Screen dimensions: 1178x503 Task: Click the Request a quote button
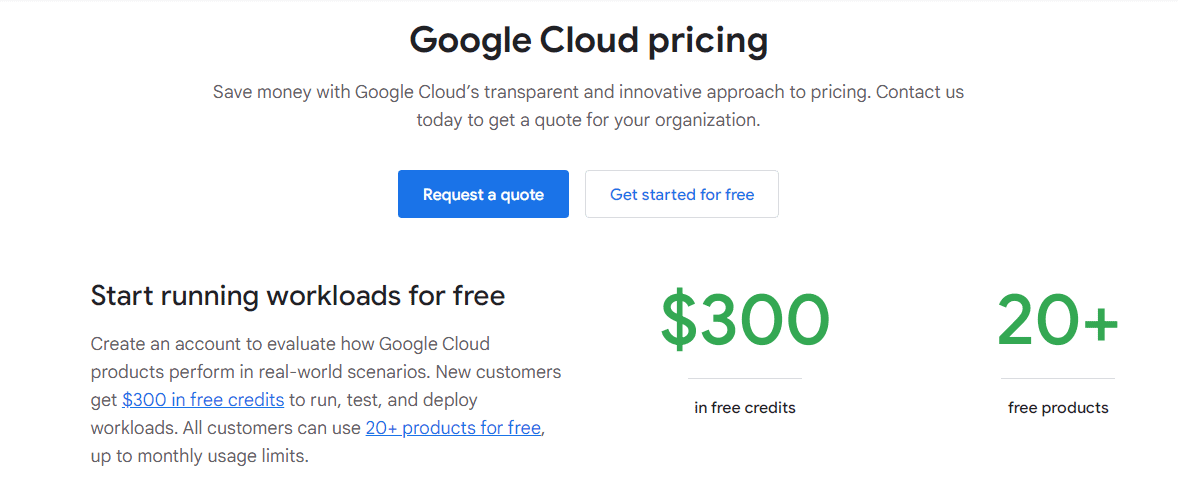coord(483,194)
